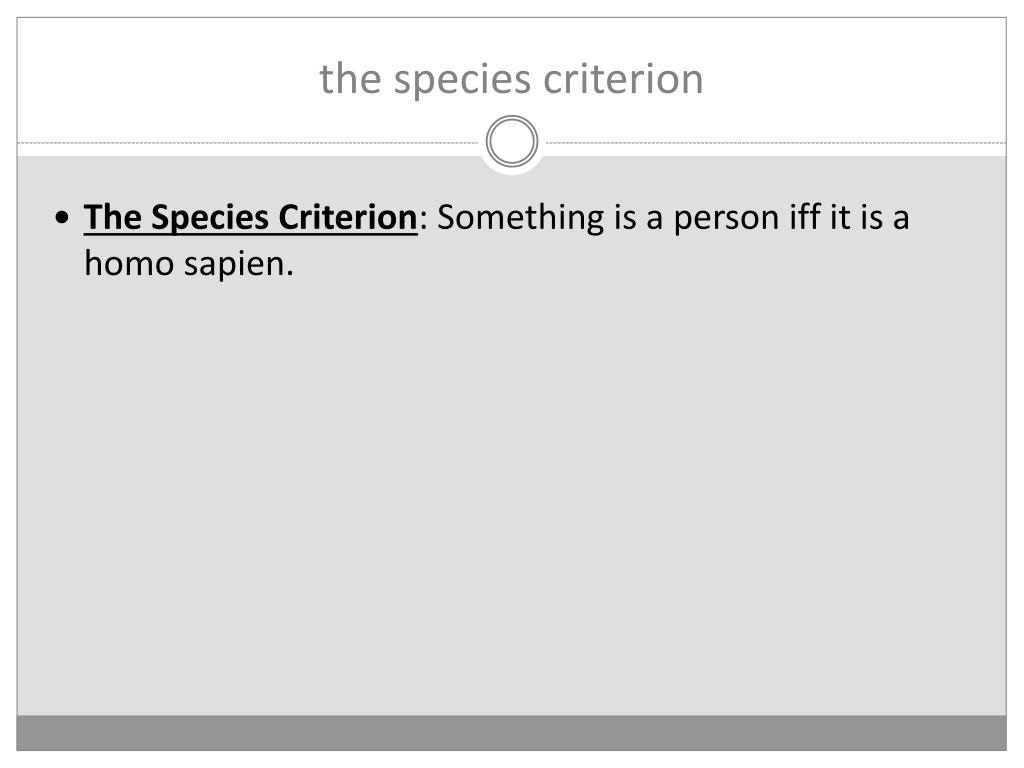The width and height of the screenshot is (1024, 768).
Task: Click the dark gray footer bar
Action: (x=511, y=733)
